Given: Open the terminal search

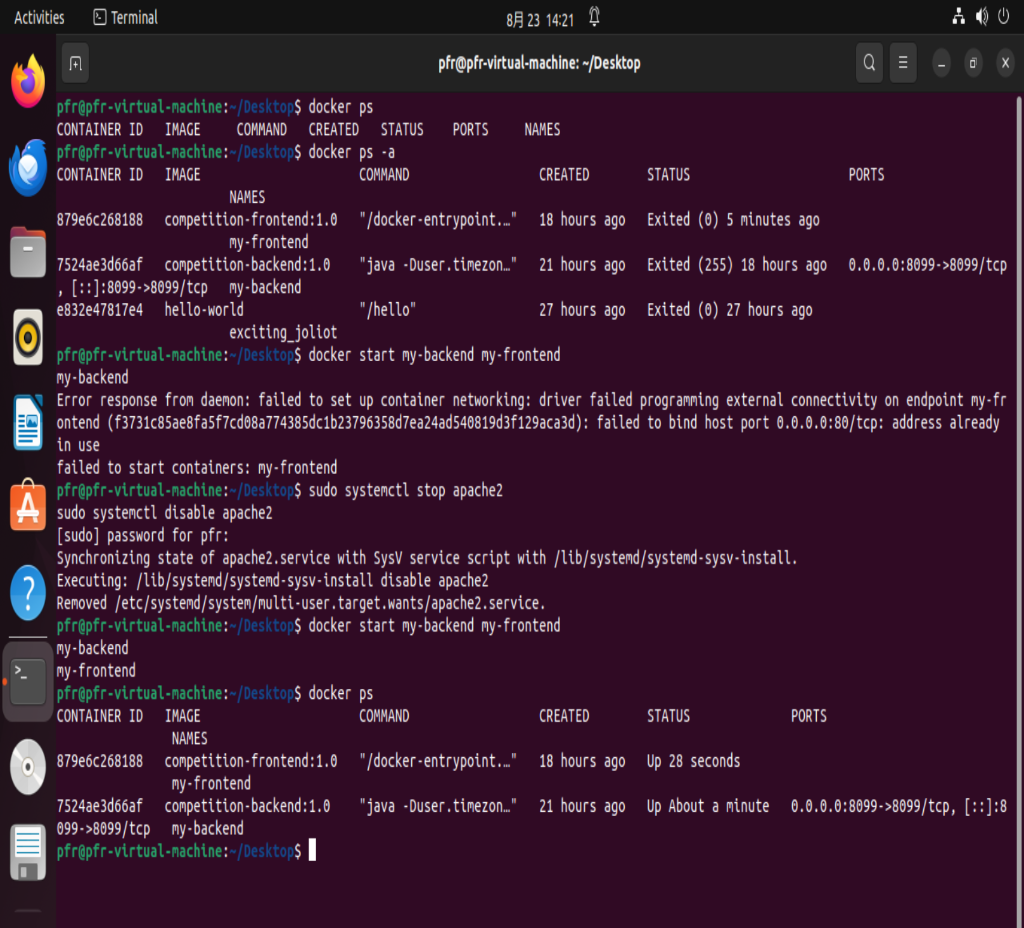Looking at the screenshot, I should [x=869, y=63].
